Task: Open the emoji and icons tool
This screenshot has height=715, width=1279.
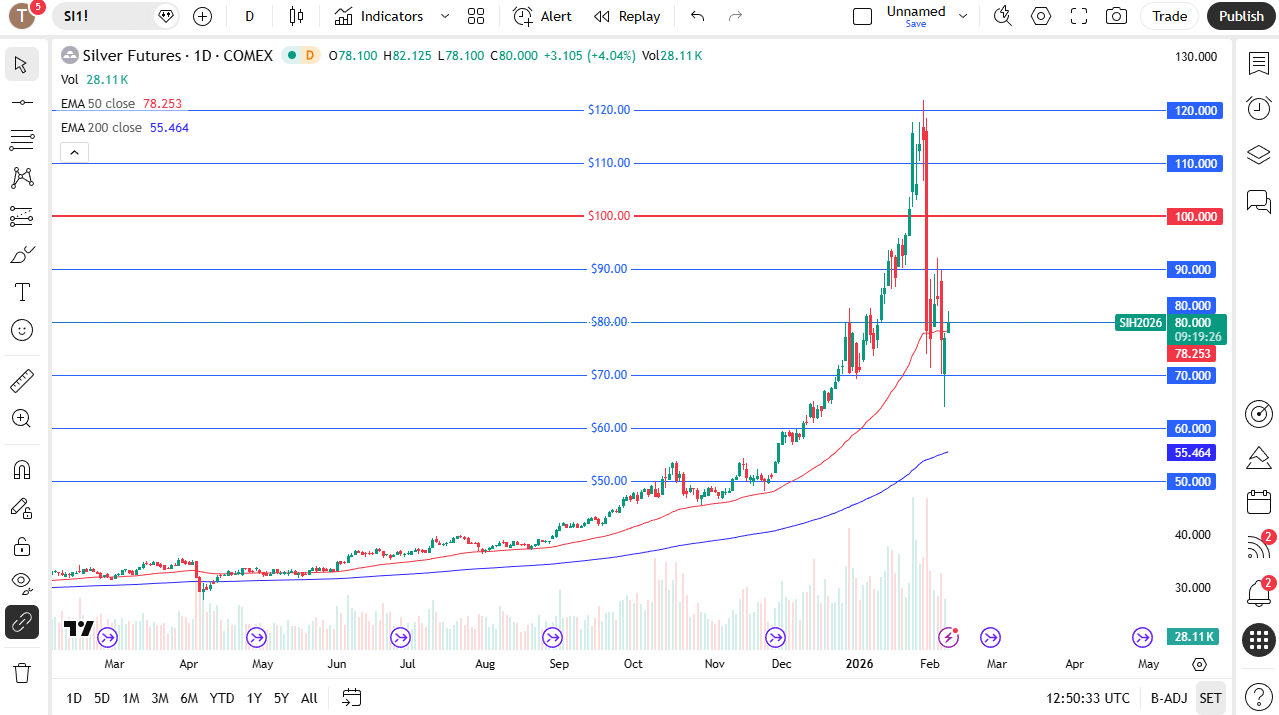Action: point(21,330)
